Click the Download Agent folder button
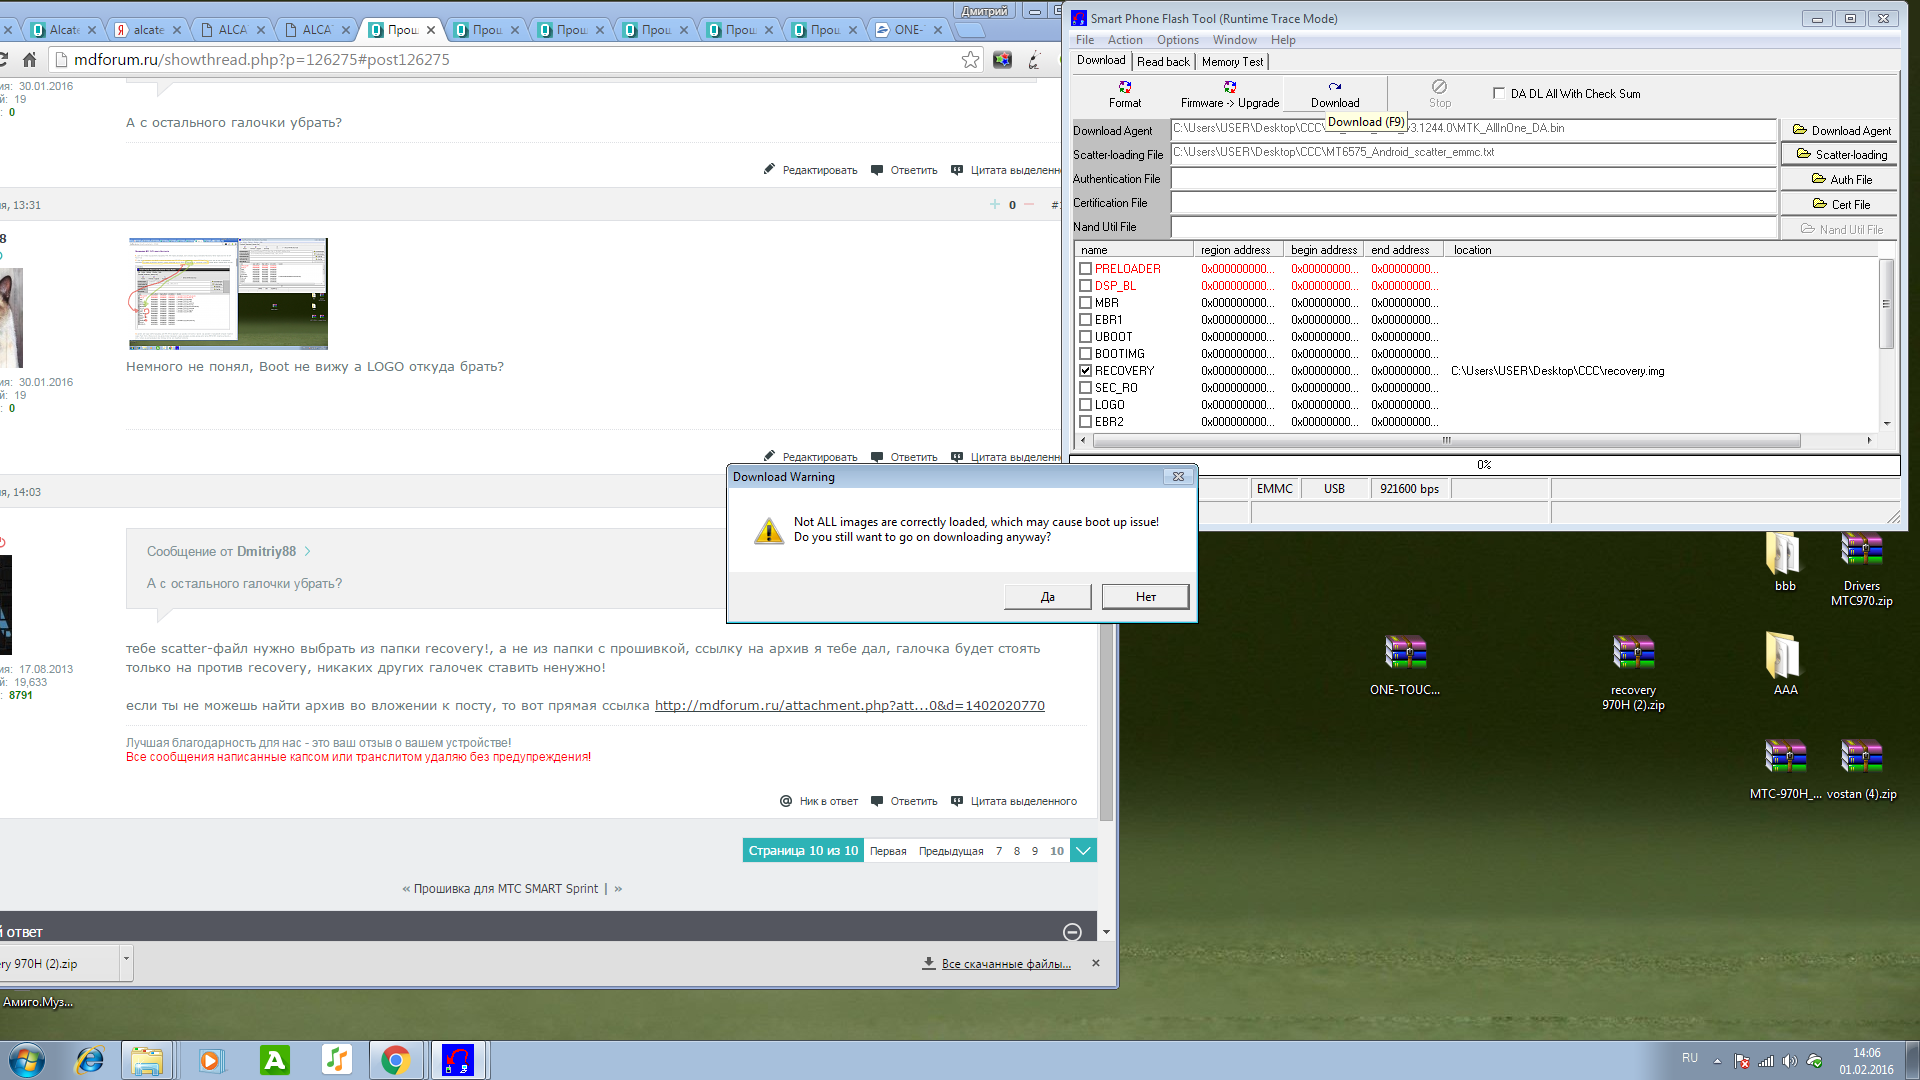This screenshot has height=1080, width=1920. coord(1841,131)
